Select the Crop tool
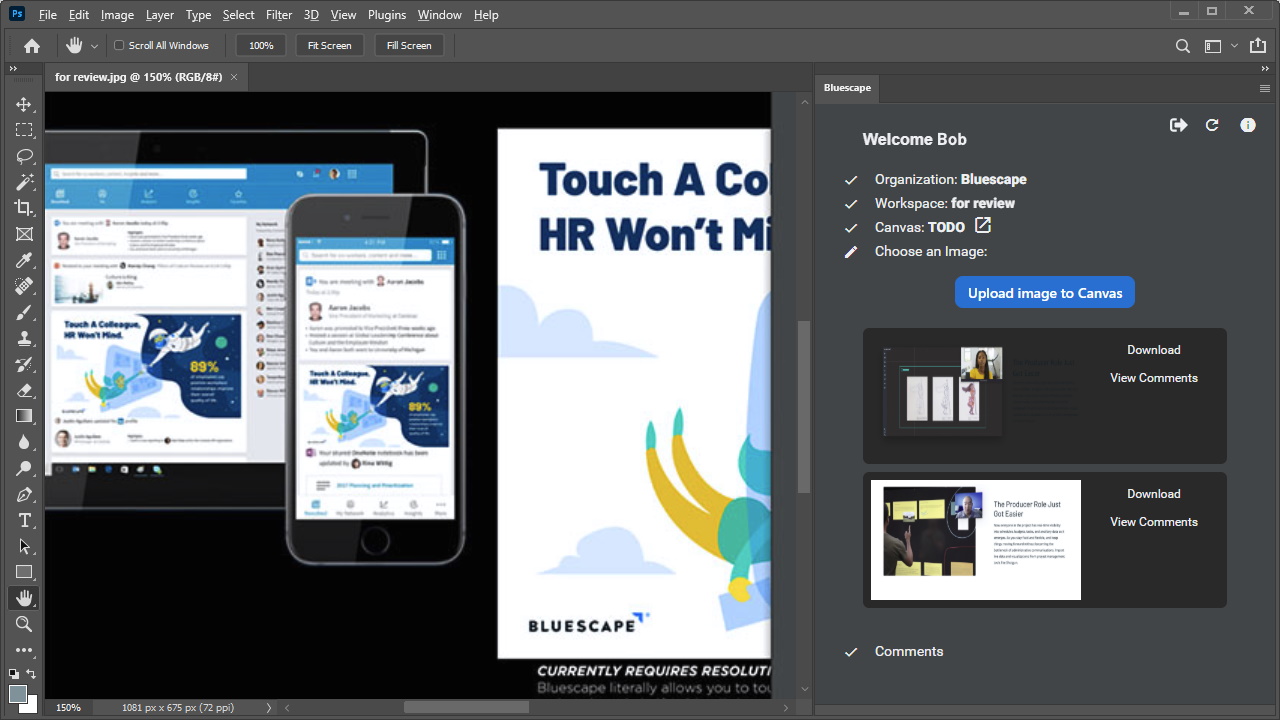1280x720 pixels. click(24, 208)
